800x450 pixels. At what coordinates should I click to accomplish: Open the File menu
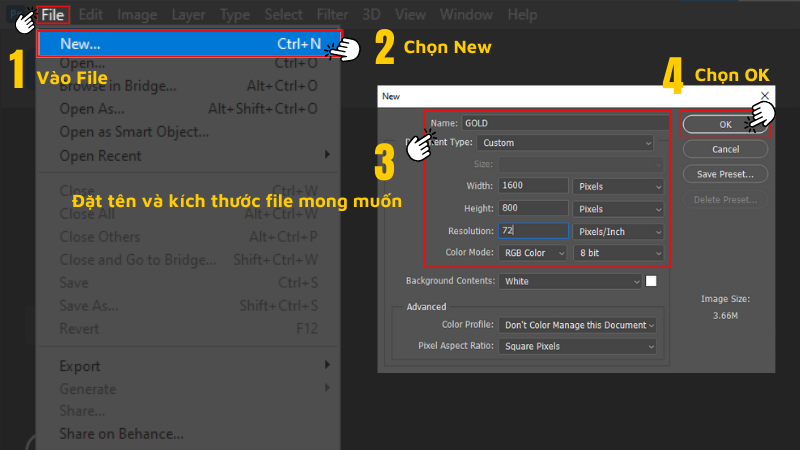pos(53,15)
